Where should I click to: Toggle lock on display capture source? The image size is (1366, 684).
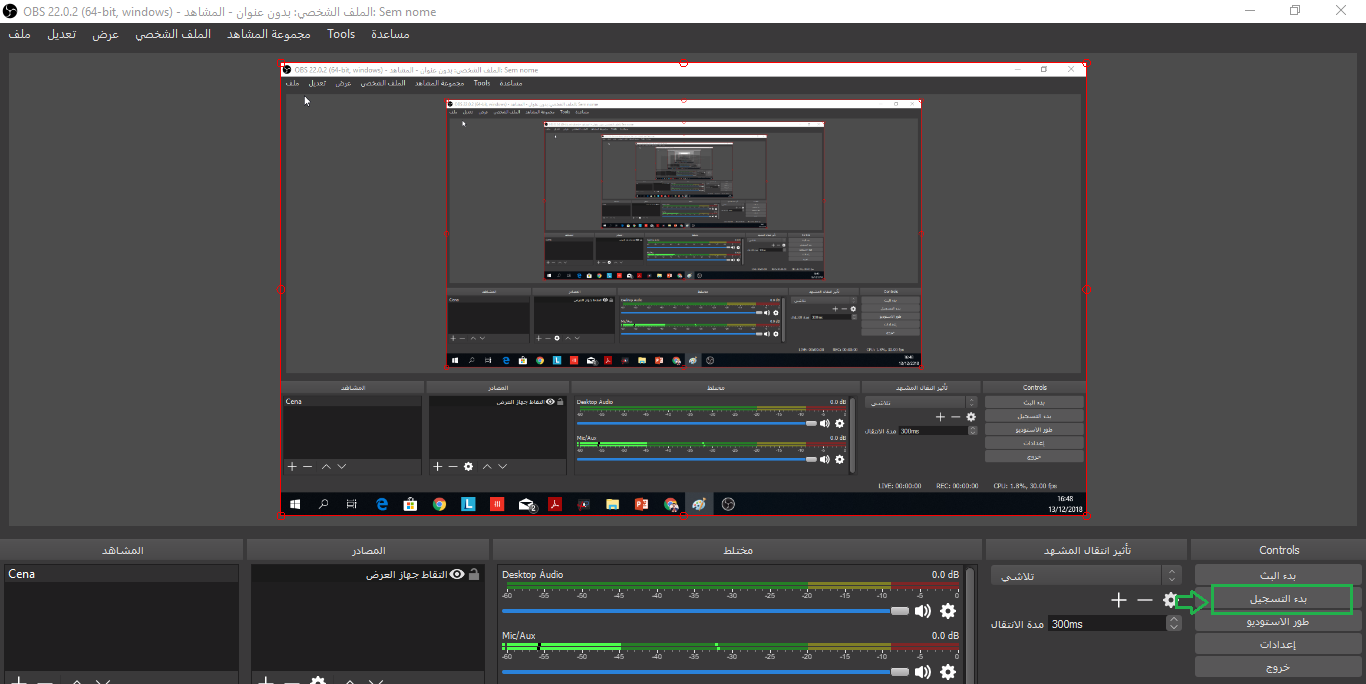(474, 575)
